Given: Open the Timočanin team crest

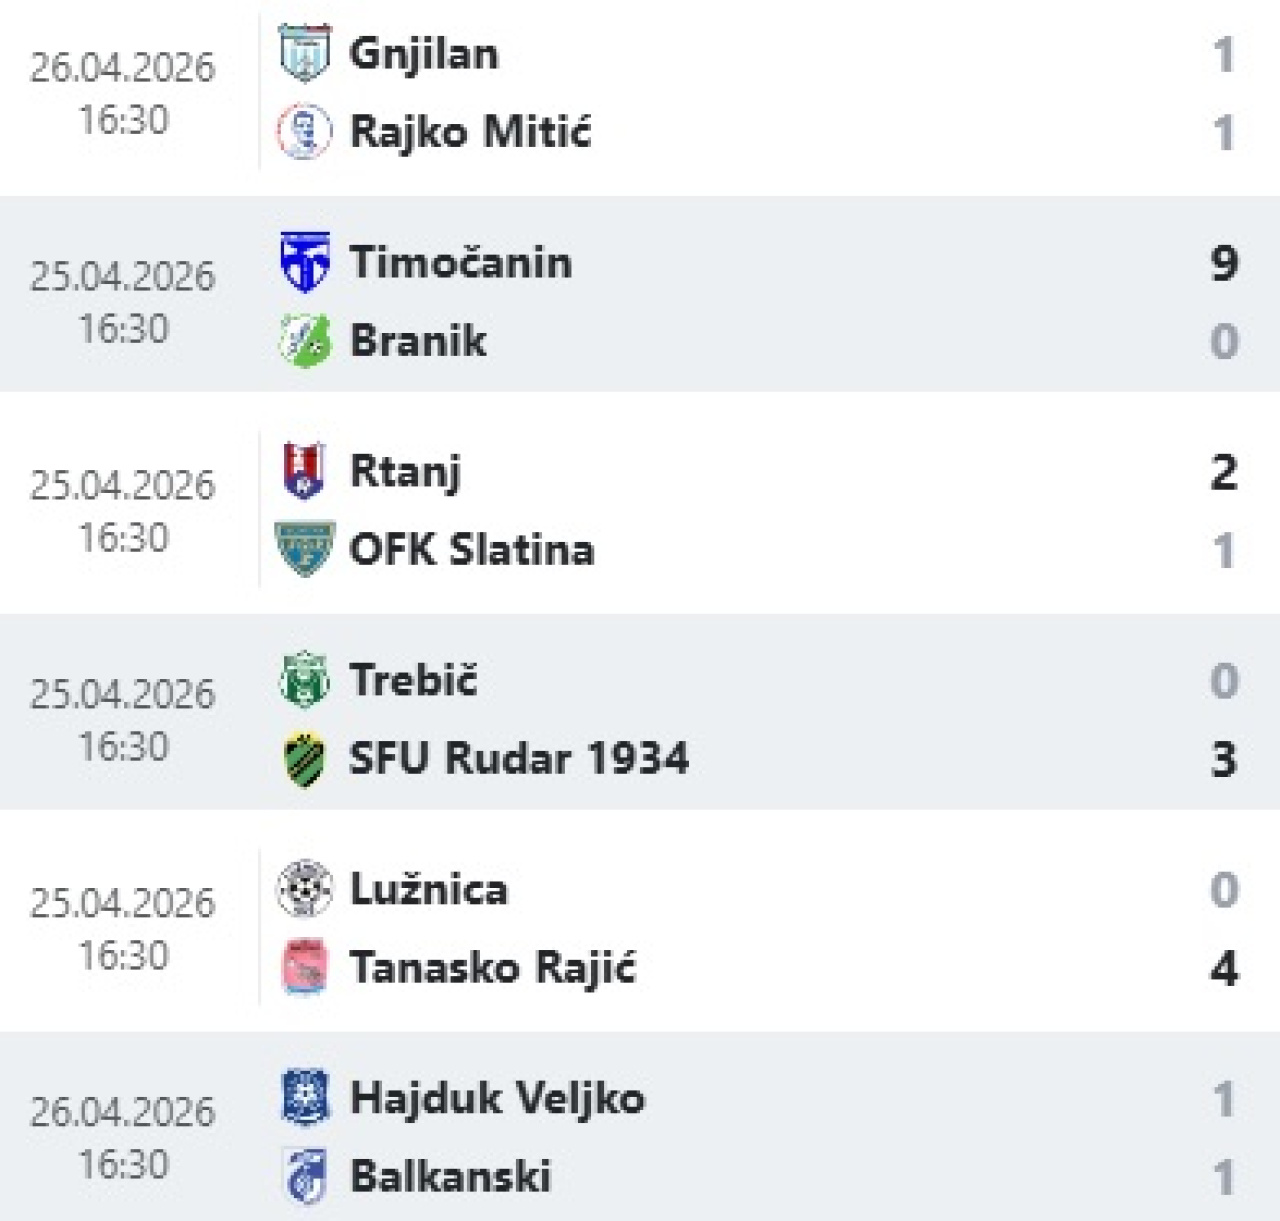Looking at the screenshot, I should point(304,262).
